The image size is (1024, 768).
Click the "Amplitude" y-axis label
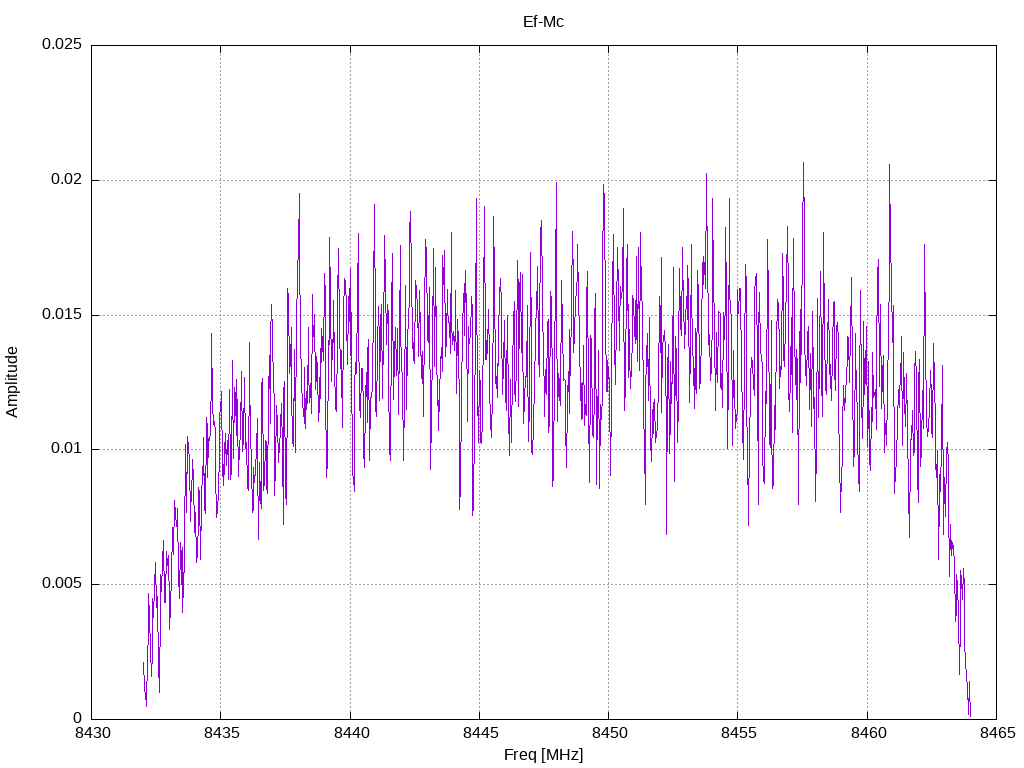pyautogui.click(x=12, y=382)
